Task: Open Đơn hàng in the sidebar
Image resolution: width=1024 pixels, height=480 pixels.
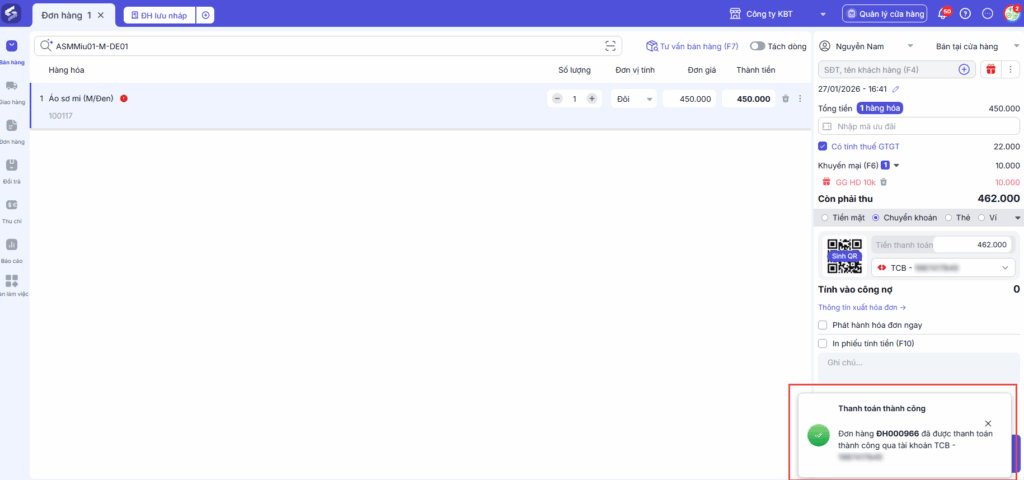Action: pyautogui.click(x=12, y=132)
